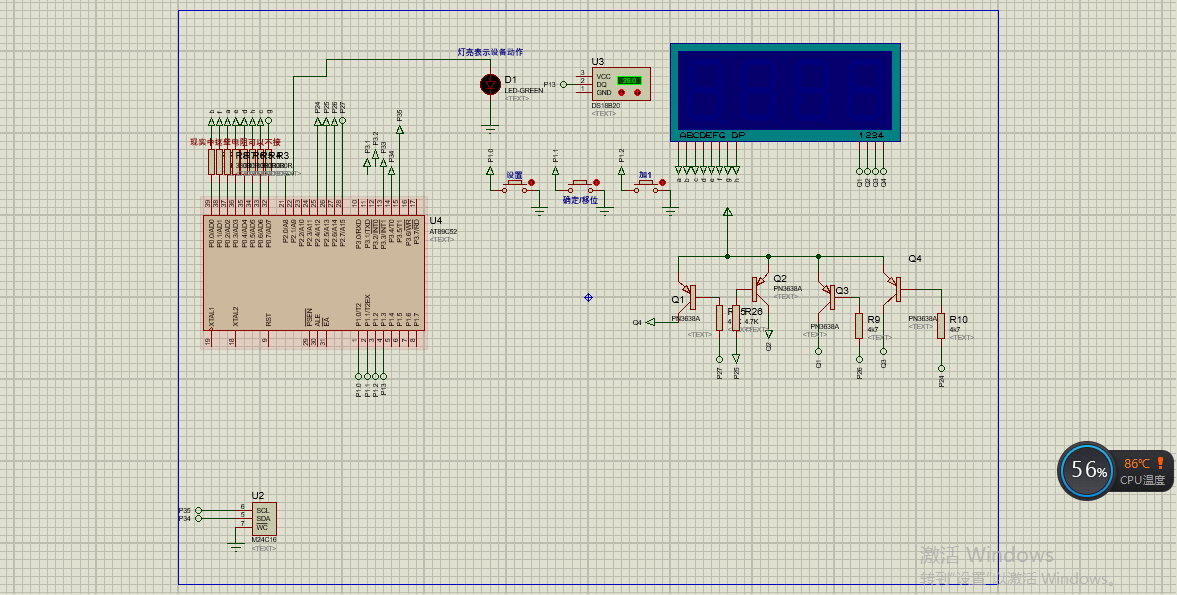Click the P1.1 terminal by 确定/移位 button
The height and width of the screenshot is (595, 1177).
coord(555,172)
